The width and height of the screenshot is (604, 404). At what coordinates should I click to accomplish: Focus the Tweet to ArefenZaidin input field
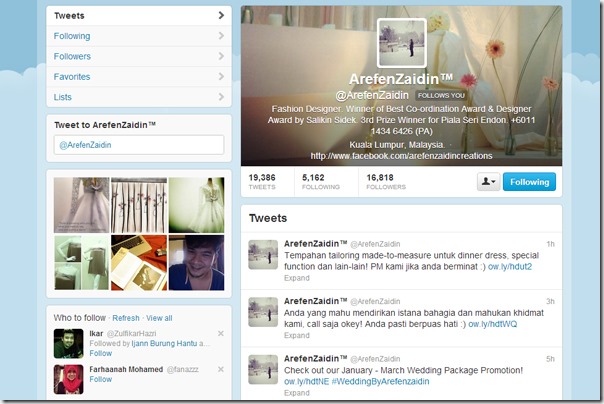click(139, 145)
